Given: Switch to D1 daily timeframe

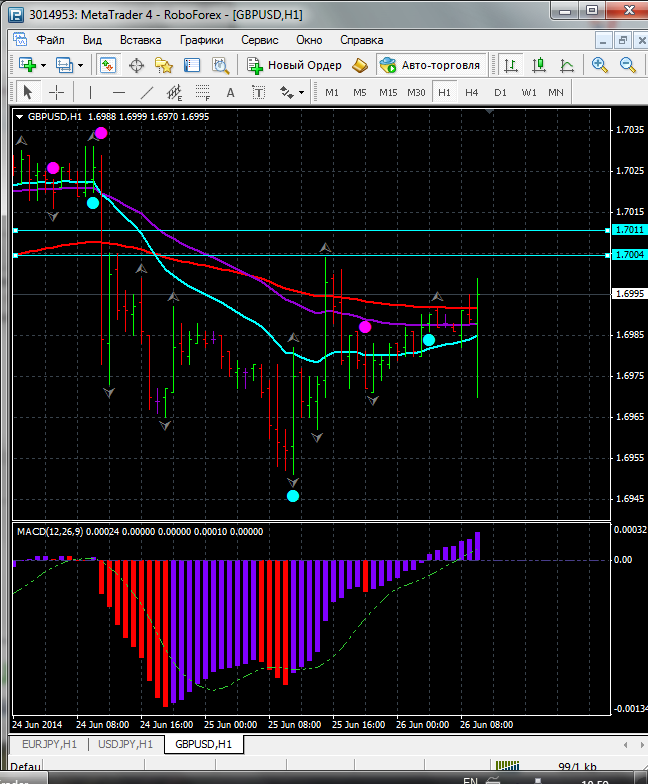Looking at the screenshot, I should point(500,92).
